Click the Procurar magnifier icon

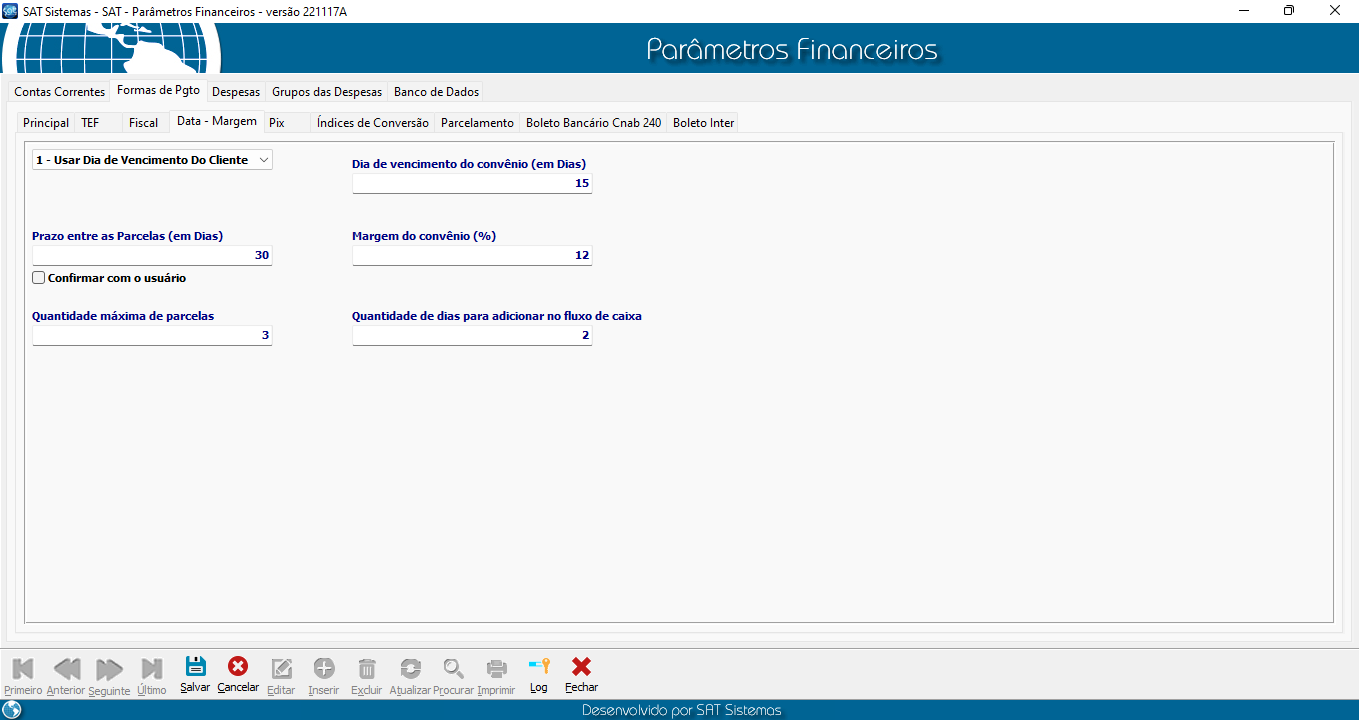(x=453, y=669)
